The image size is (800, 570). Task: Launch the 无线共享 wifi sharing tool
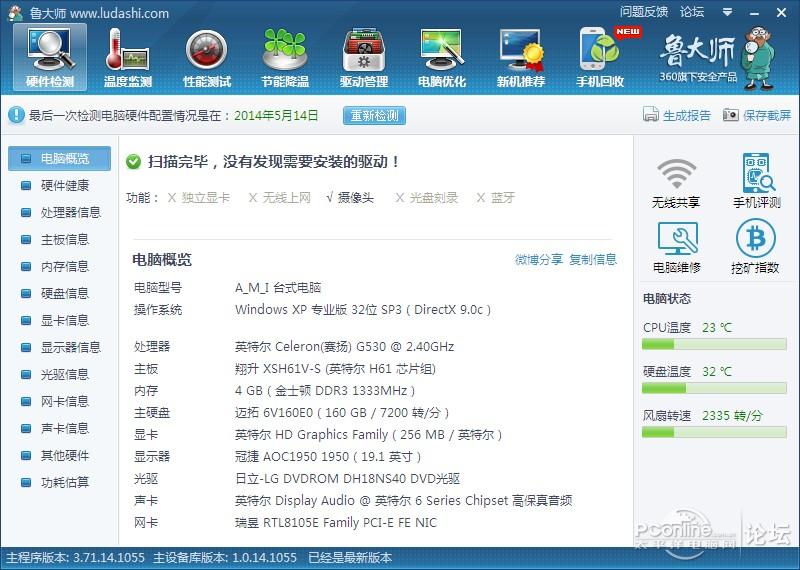point(676,182)
